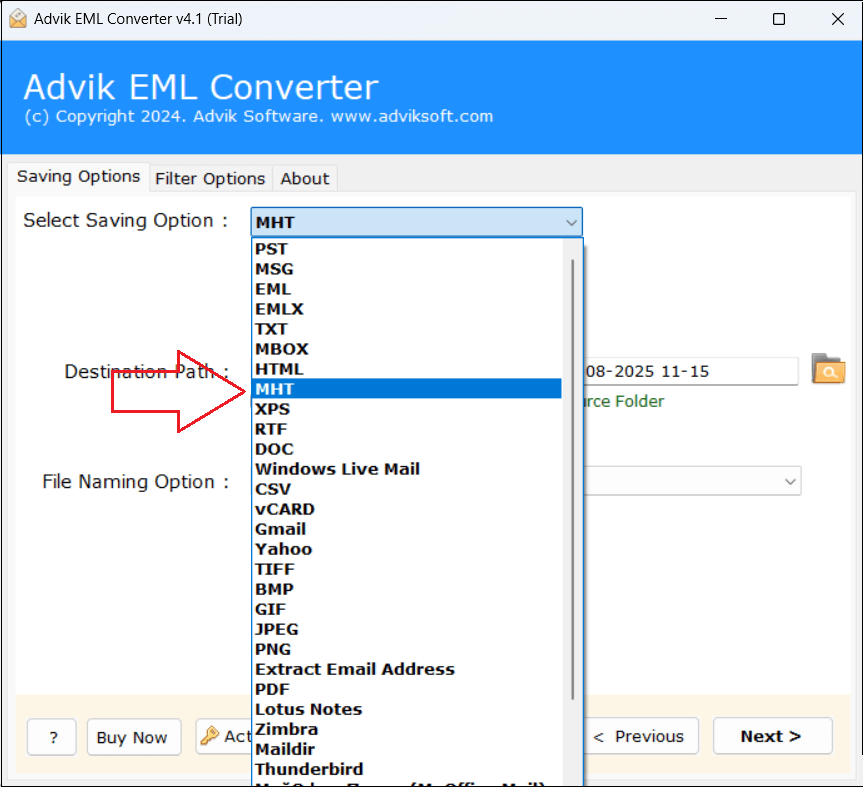863x787 pixels.
Task: Proceed with the Next button
Action: point(772,736)
